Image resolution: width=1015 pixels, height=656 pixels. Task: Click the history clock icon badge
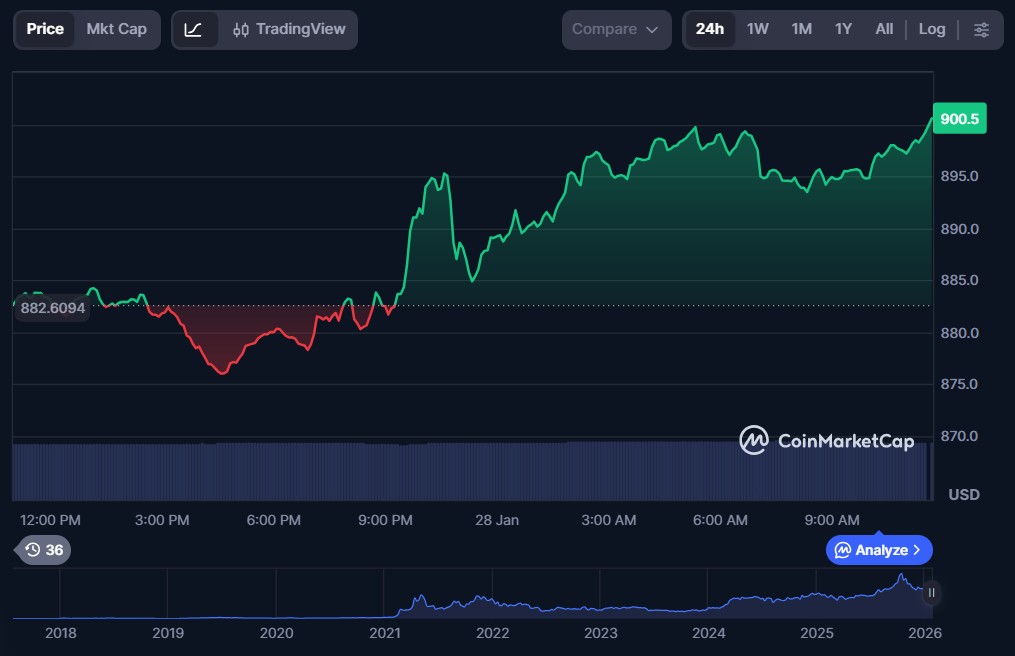point(33,550)
